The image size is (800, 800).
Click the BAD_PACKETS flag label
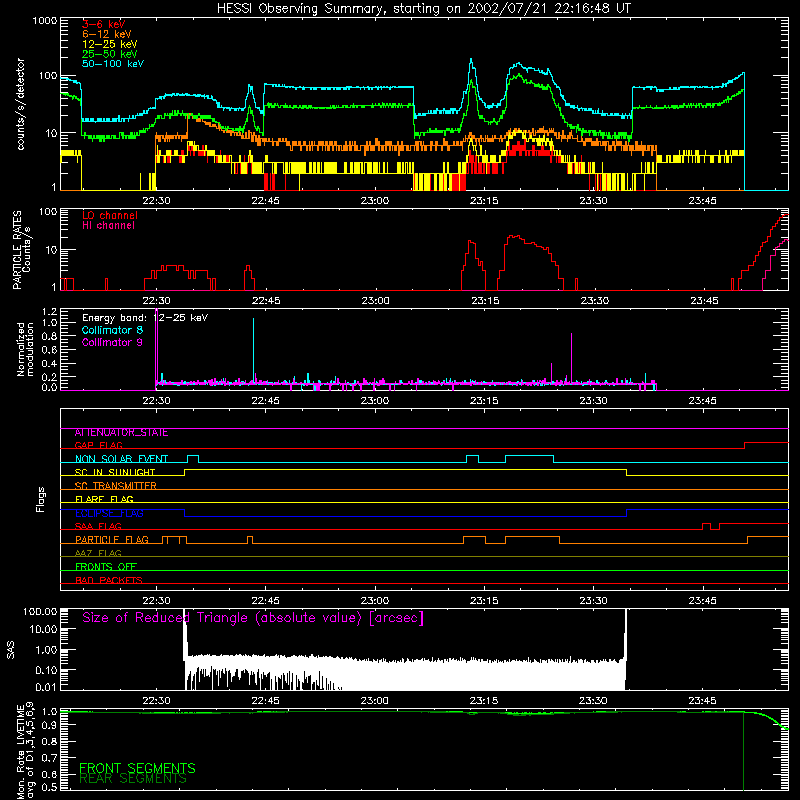pos(109,581)
